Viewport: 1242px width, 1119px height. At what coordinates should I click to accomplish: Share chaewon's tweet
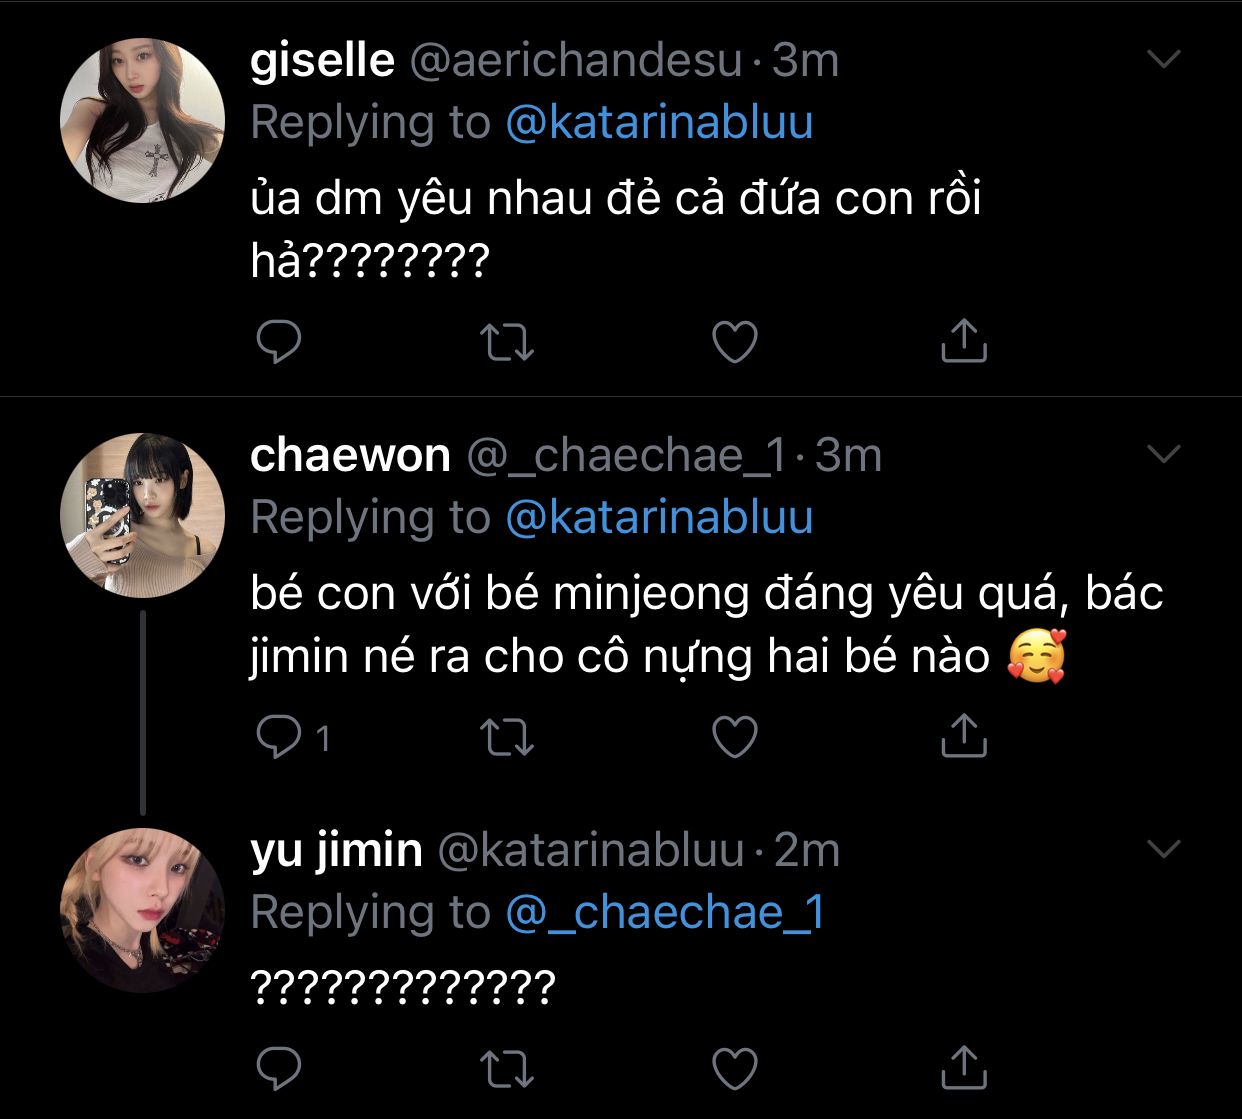tap(964, 736)
